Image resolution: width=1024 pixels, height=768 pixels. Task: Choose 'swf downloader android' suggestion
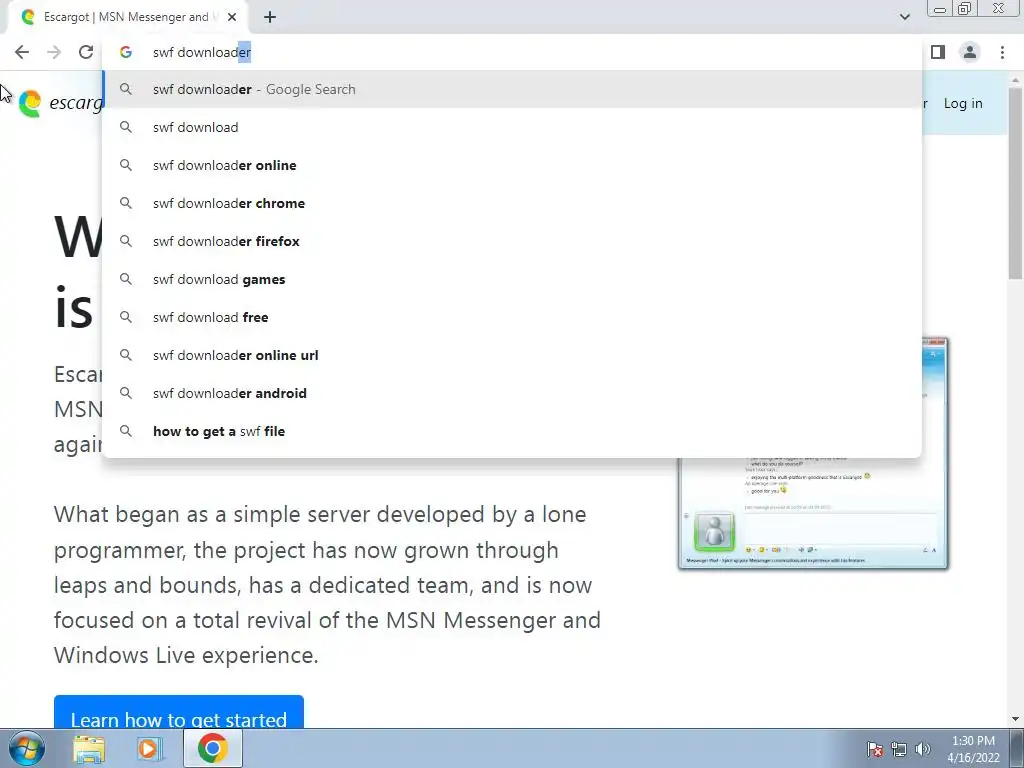(512, 393)
